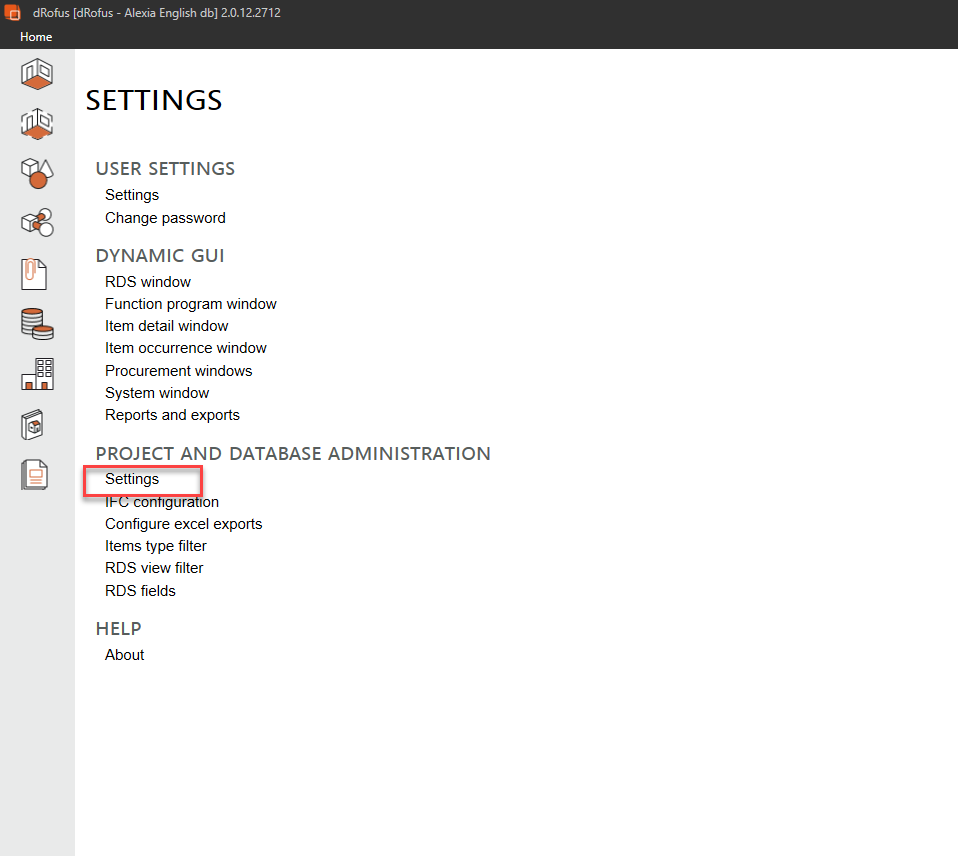Image resolution: width=958 pixels, height=856 pixels.
Task: Click the dRofus logo in title bar
Action: [x=13, y=13]
